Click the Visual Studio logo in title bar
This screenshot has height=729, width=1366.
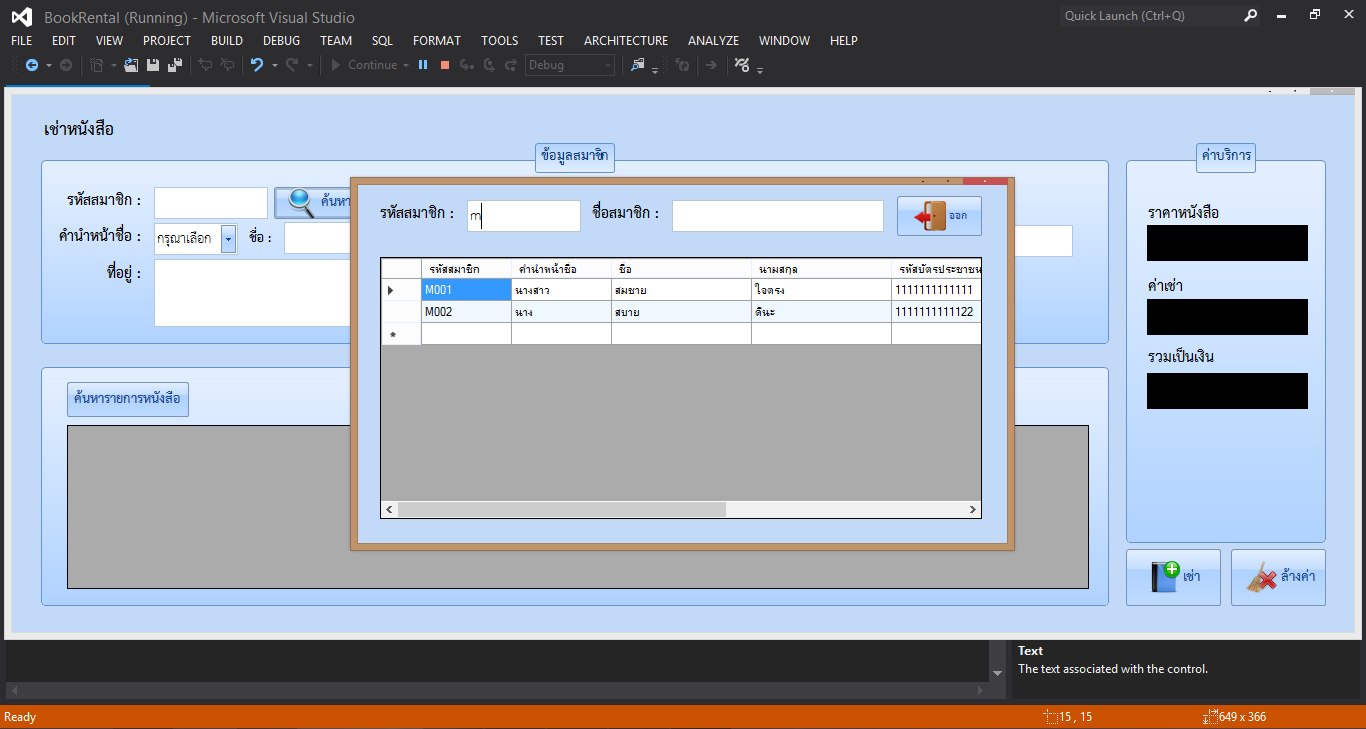coord(22,17)
